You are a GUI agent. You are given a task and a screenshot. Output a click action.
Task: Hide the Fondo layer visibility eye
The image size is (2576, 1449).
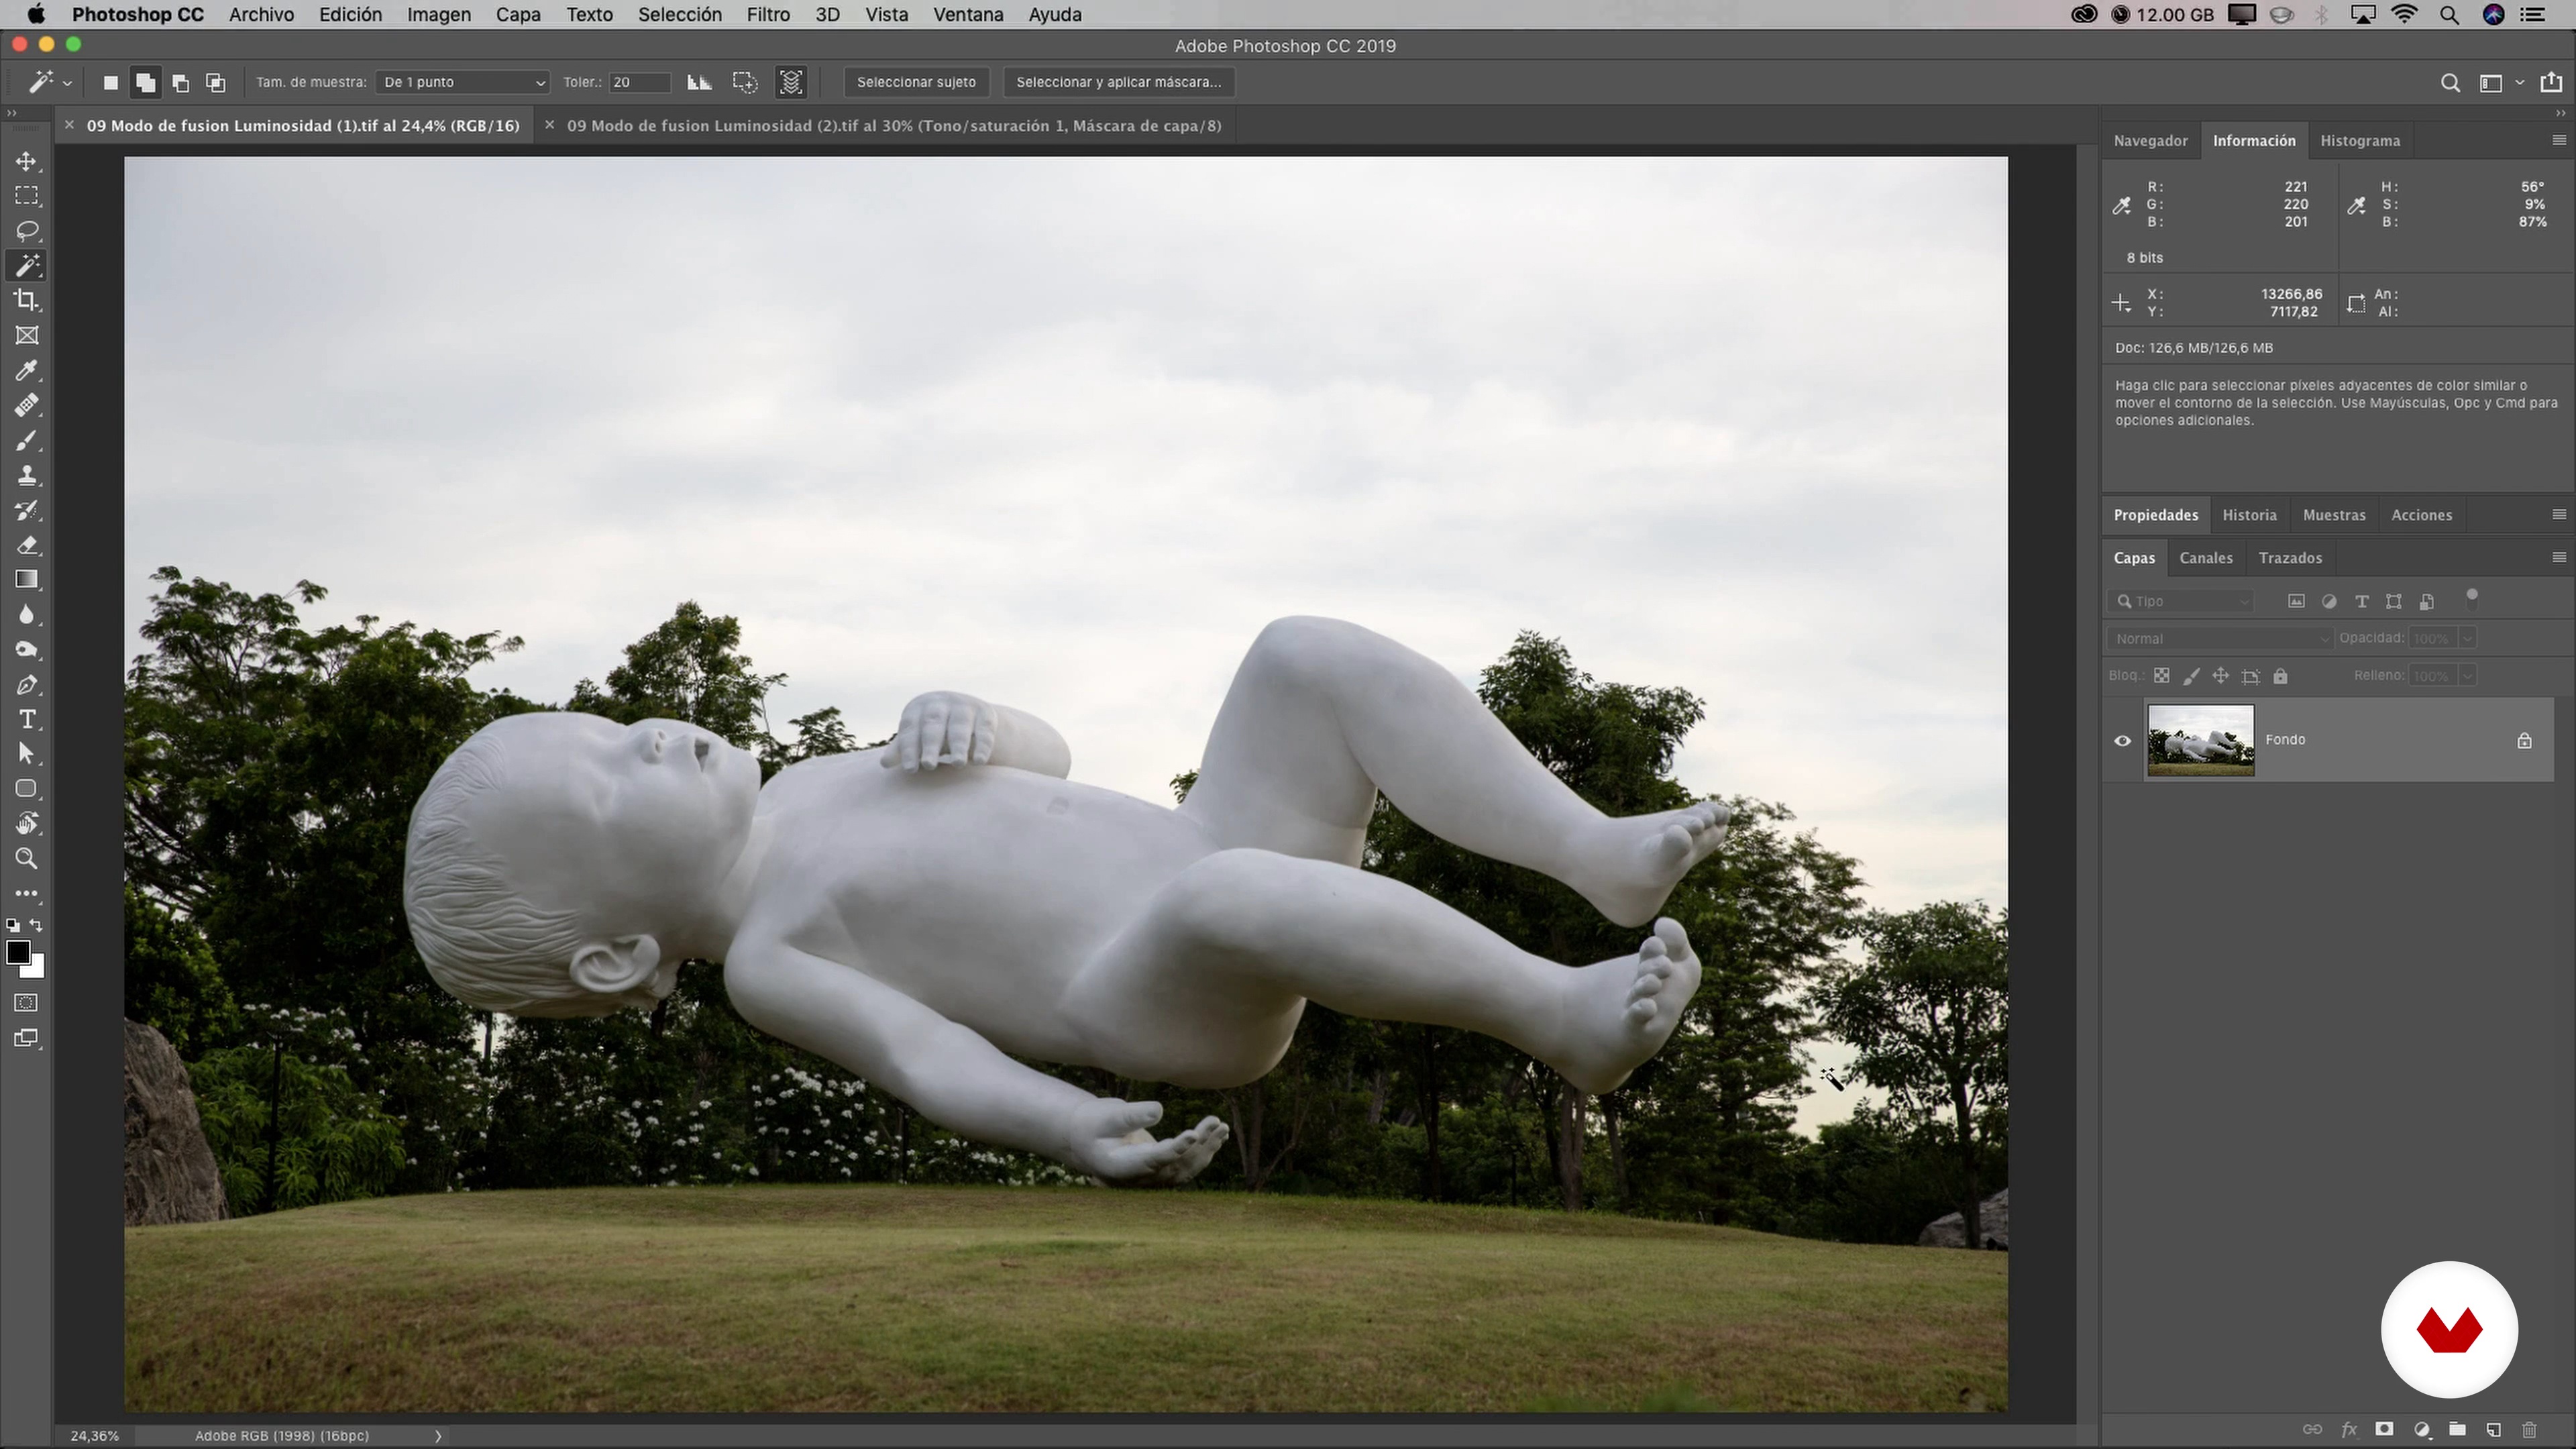2123,741
